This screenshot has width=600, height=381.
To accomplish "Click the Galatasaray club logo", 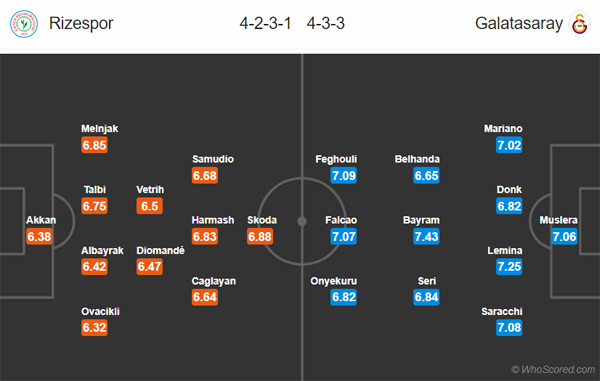I will pyautogui.click(x=580, y=24).
